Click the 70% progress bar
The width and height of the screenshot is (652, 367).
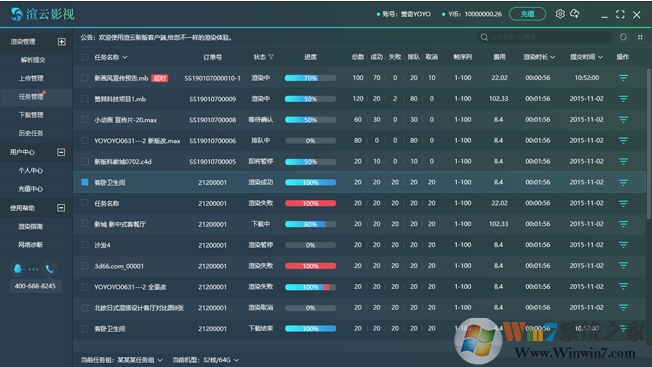pyautogui.click(x=310, y=78)
